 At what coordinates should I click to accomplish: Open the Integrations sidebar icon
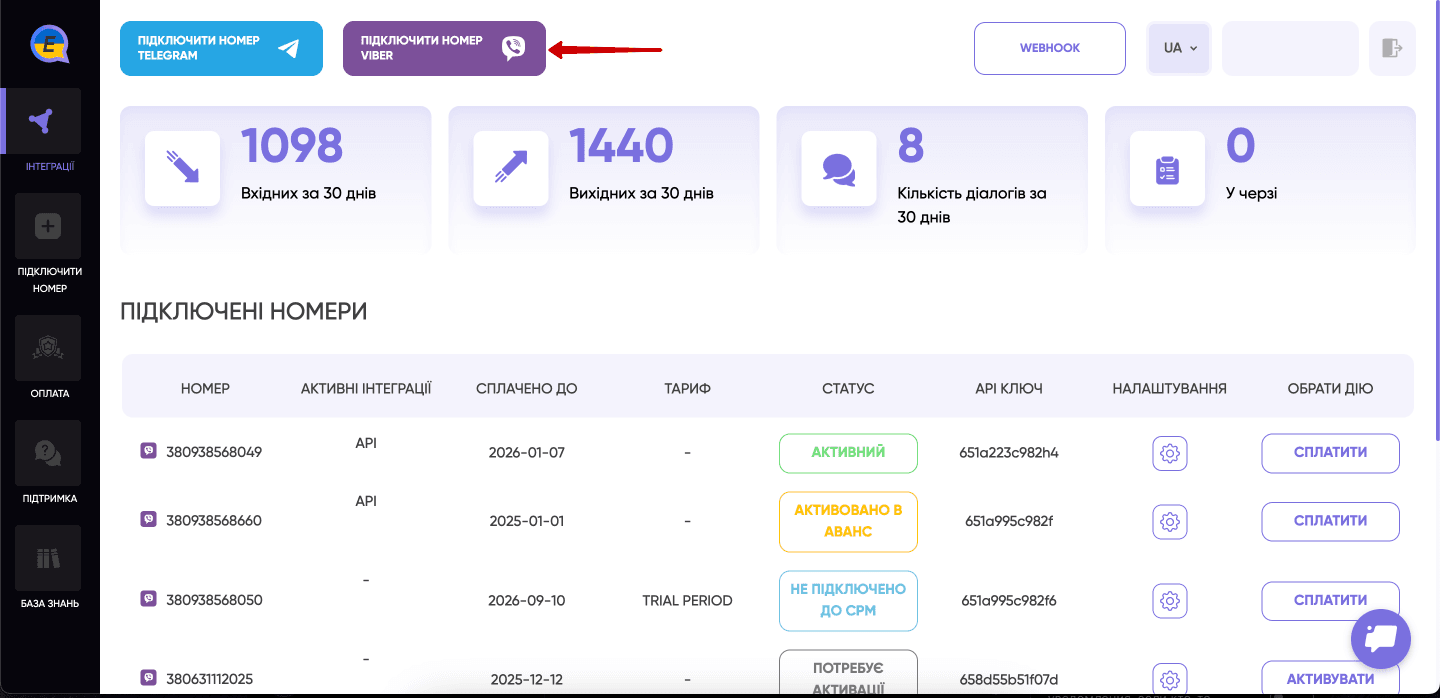point(48,122)
